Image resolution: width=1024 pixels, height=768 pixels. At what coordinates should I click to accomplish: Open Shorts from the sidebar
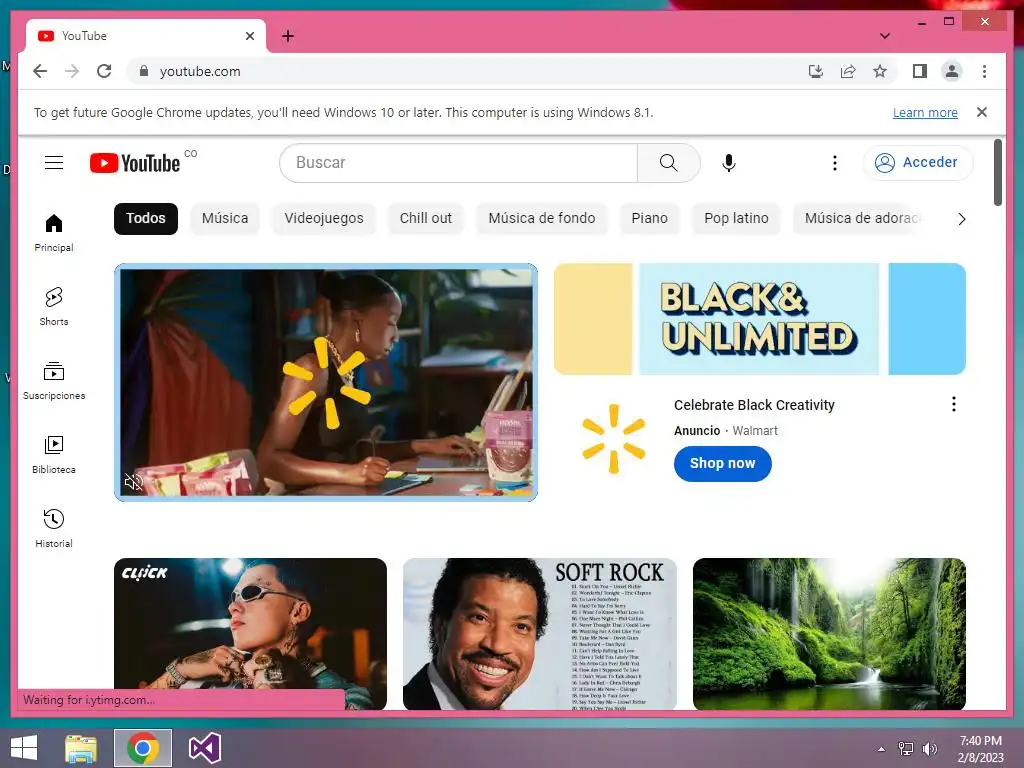click(54, 306)
